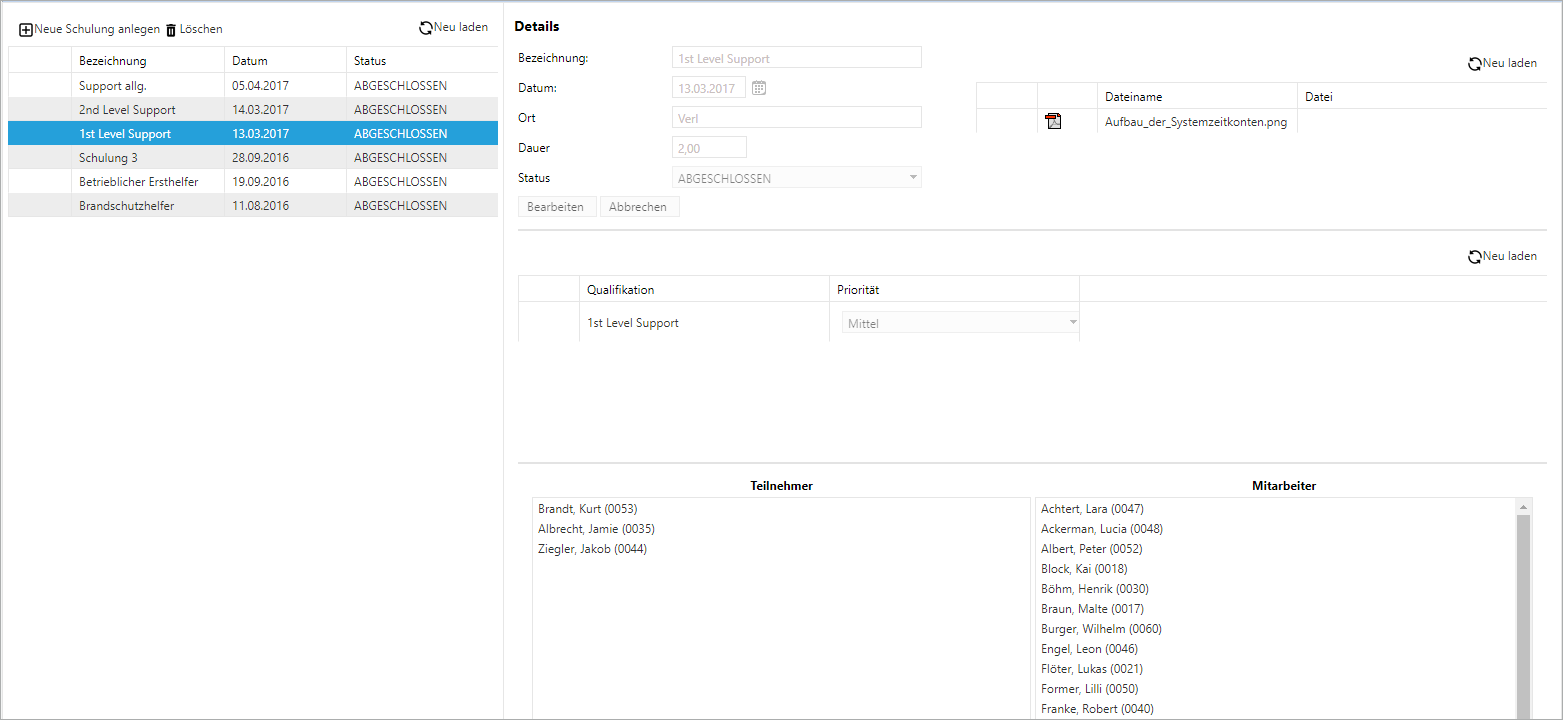Select employee Engel, Leon (0046)
Viewport: 1563px width, 720px height.
click(x=1091, y=649)
